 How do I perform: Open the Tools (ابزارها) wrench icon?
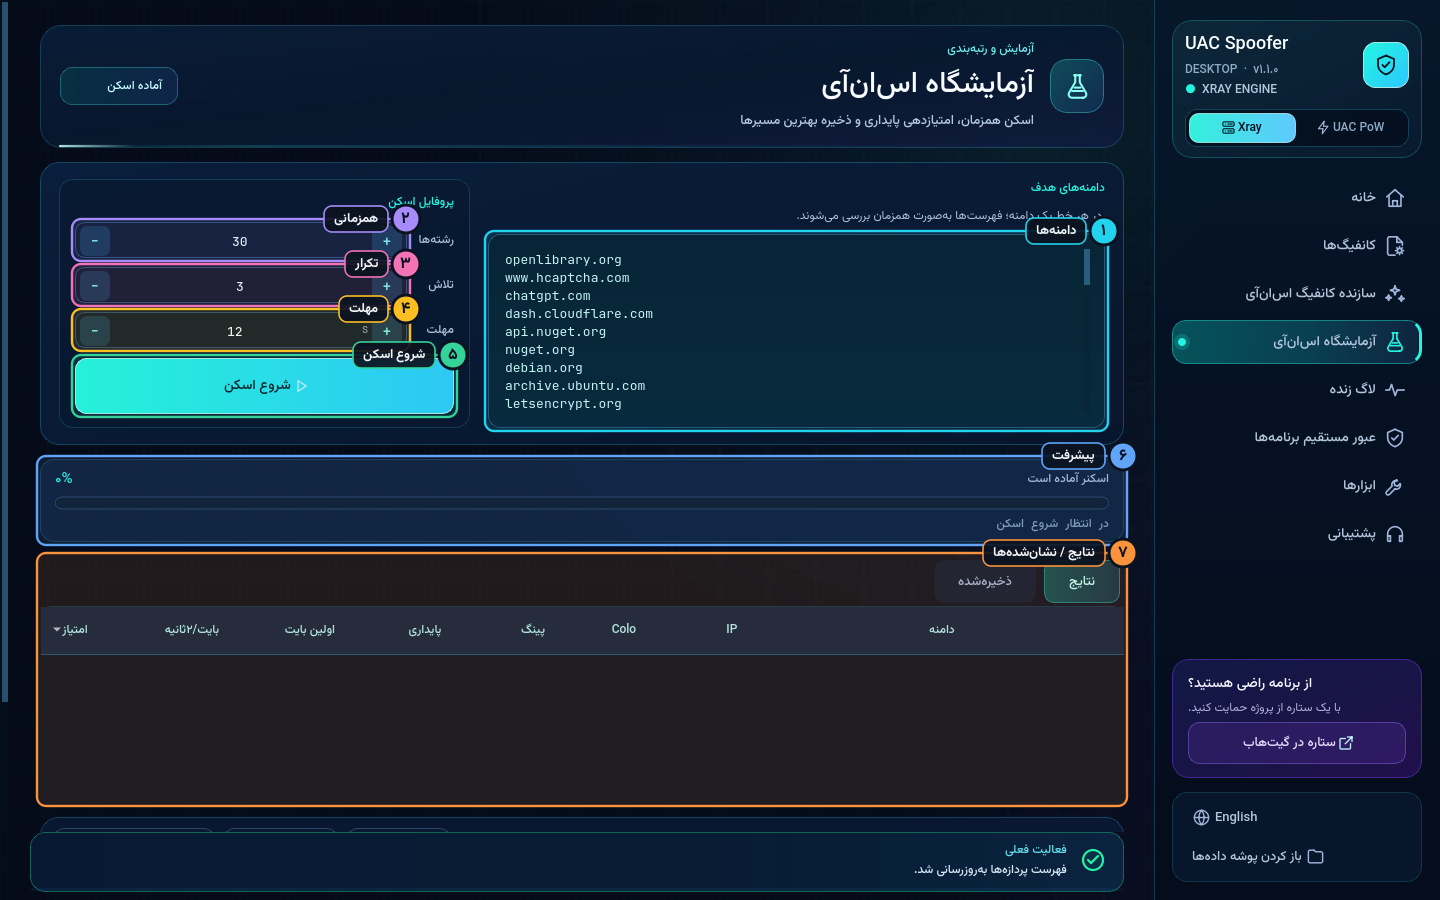click(1395, 486)
